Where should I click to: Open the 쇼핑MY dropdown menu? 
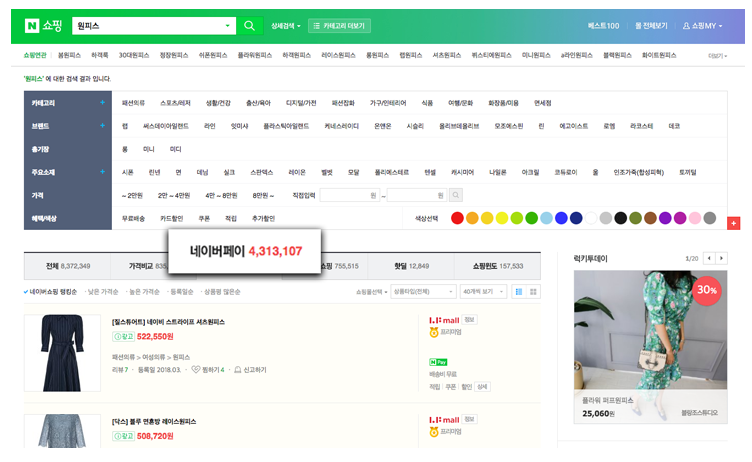(x=703, y=26)
